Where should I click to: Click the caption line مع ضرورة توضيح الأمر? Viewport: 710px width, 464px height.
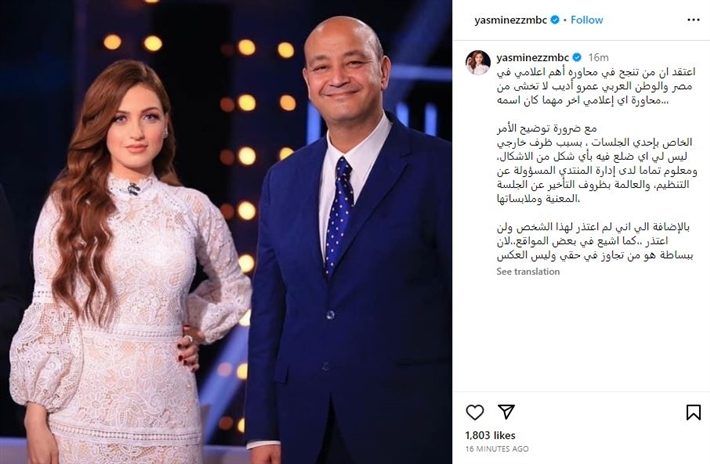coord(547,129)
